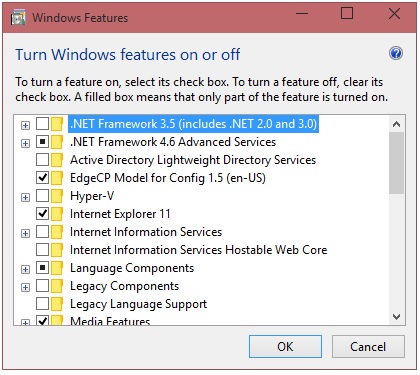The width and height of the screenshot is (420, 375).
Task: Click the Windows Features title bar icon
Action: (x=18, y=17)
